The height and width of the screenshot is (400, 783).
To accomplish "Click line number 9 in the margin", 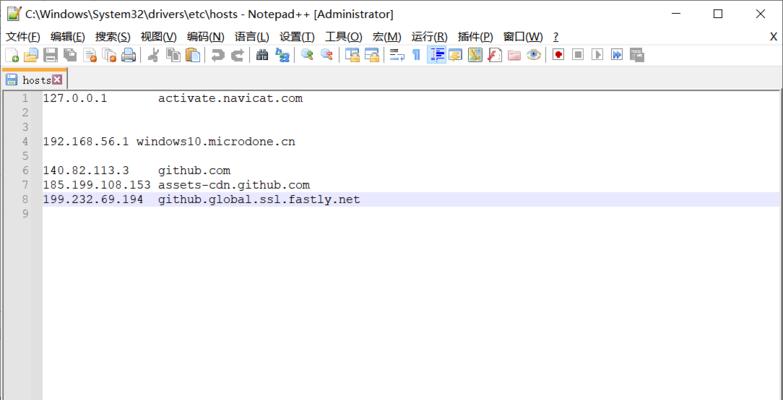I will 25,214.
